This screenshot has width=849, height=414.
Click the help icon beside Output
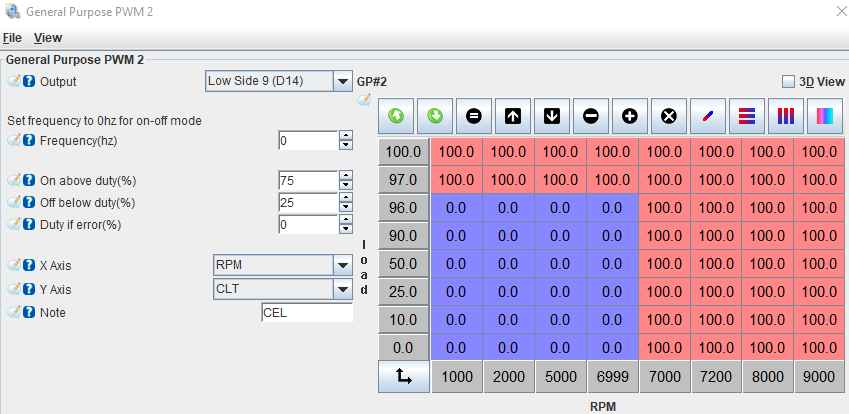[x=29, y=81]
